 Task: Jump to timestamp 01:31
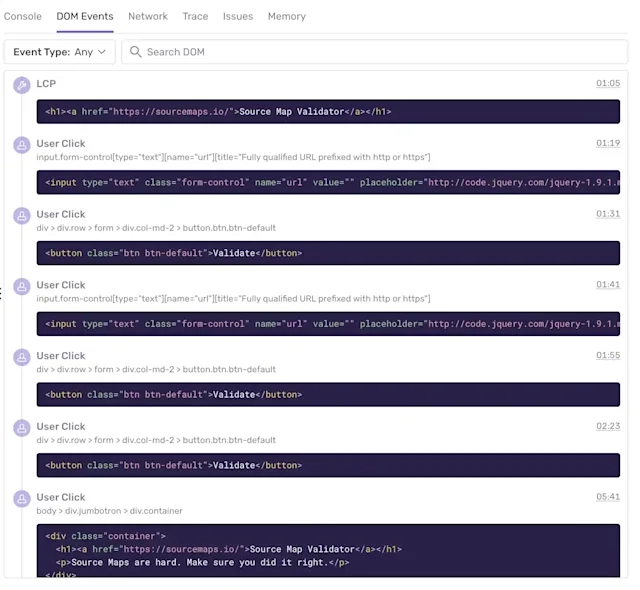(608, 214)
